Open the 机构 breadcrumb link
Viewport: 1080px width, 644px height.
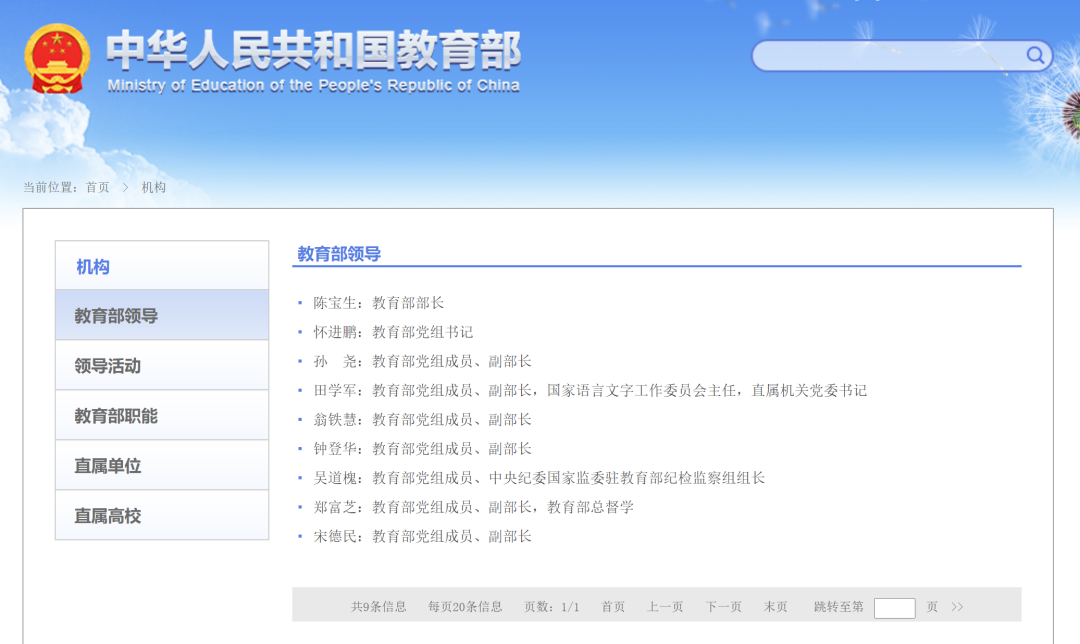point(154,187)
